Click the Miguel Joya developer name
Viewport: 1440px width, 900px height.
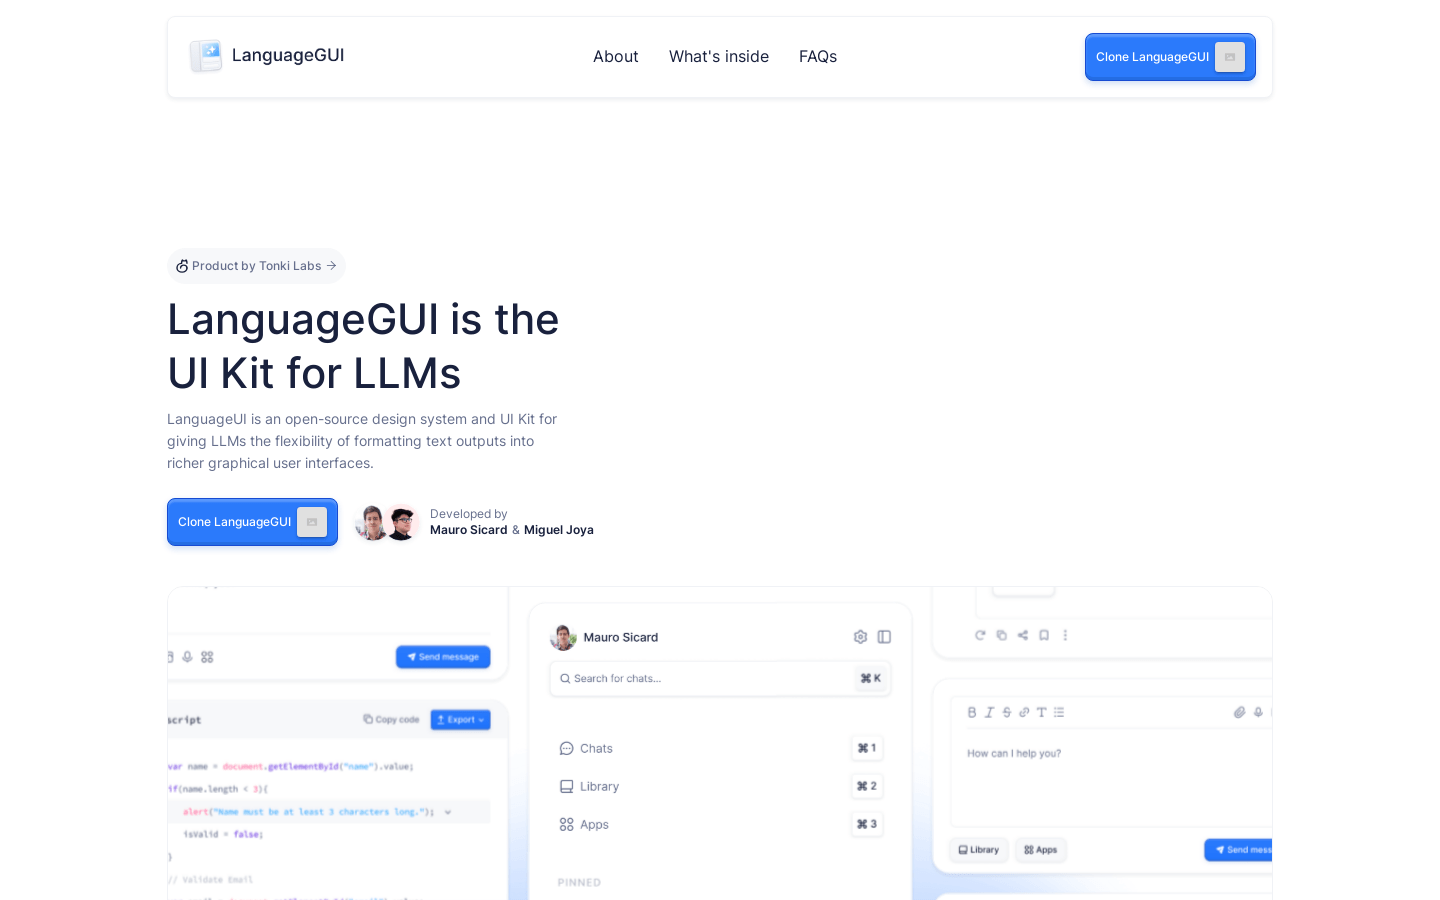(559, 530)
